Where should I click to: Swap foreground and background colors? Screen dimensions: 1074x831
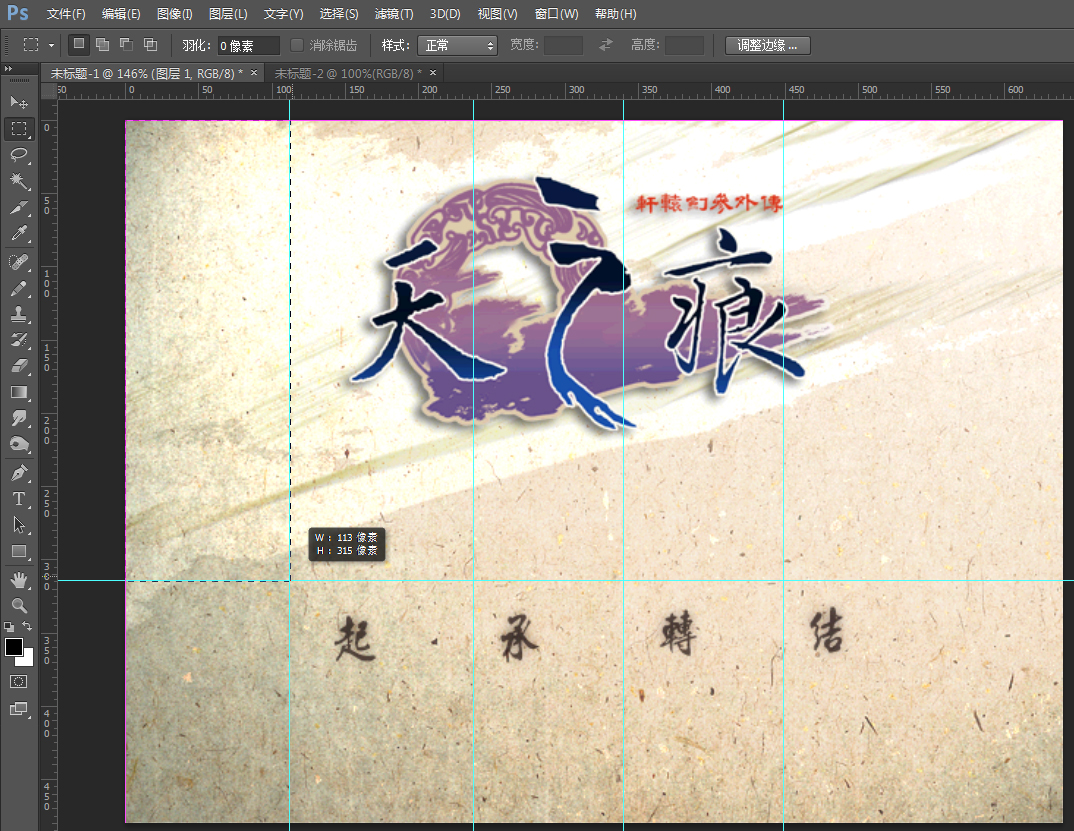click(x=27, y=626)
